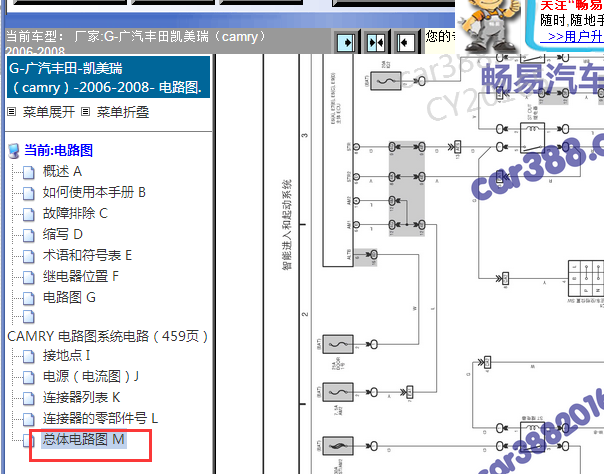Click the center split panel arrows icon
604x474 pixels.
(x=376, y=42)
